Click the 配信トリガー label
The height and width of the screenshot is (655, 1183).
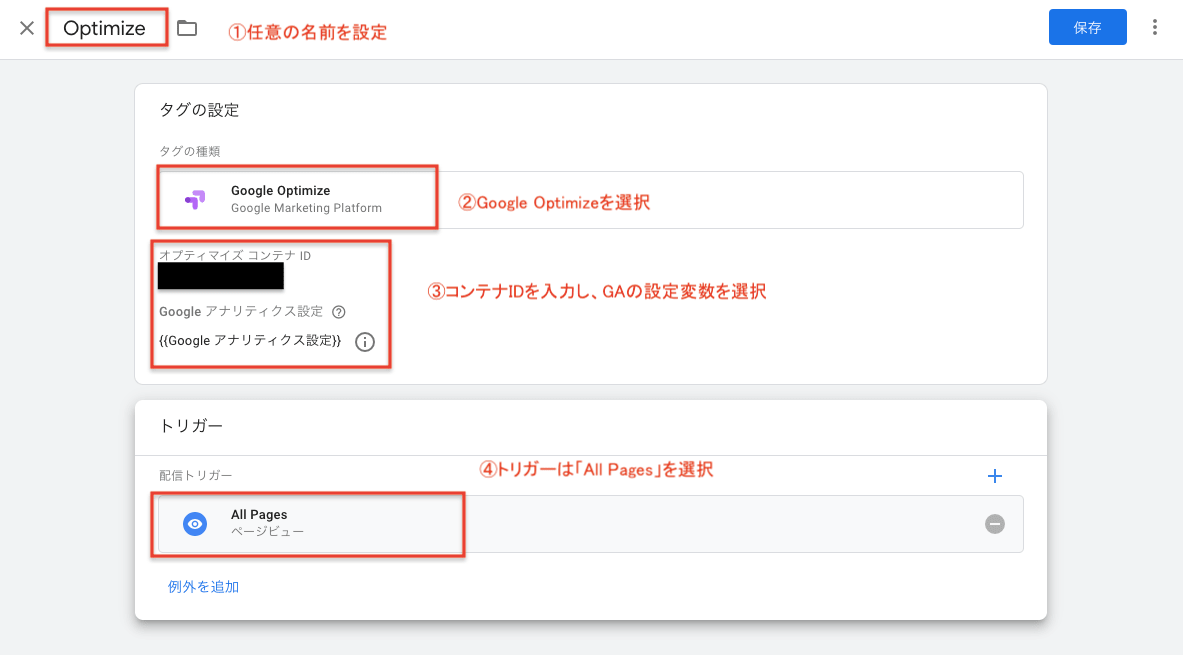pos(195,475)
